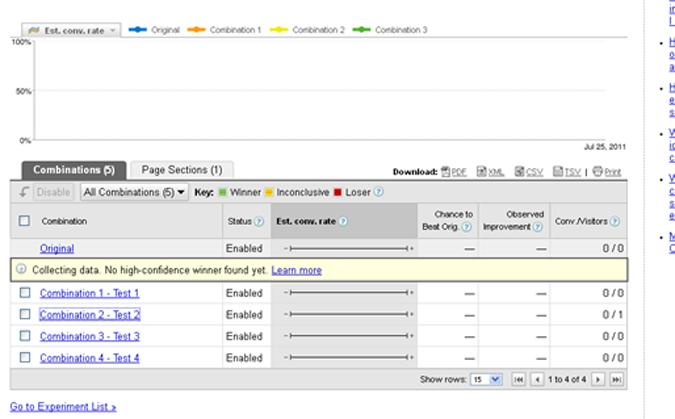The height and width of the screenshot is (419, 675).
Task: Click the Original conversion rate range bar
Action: point(347,248)
